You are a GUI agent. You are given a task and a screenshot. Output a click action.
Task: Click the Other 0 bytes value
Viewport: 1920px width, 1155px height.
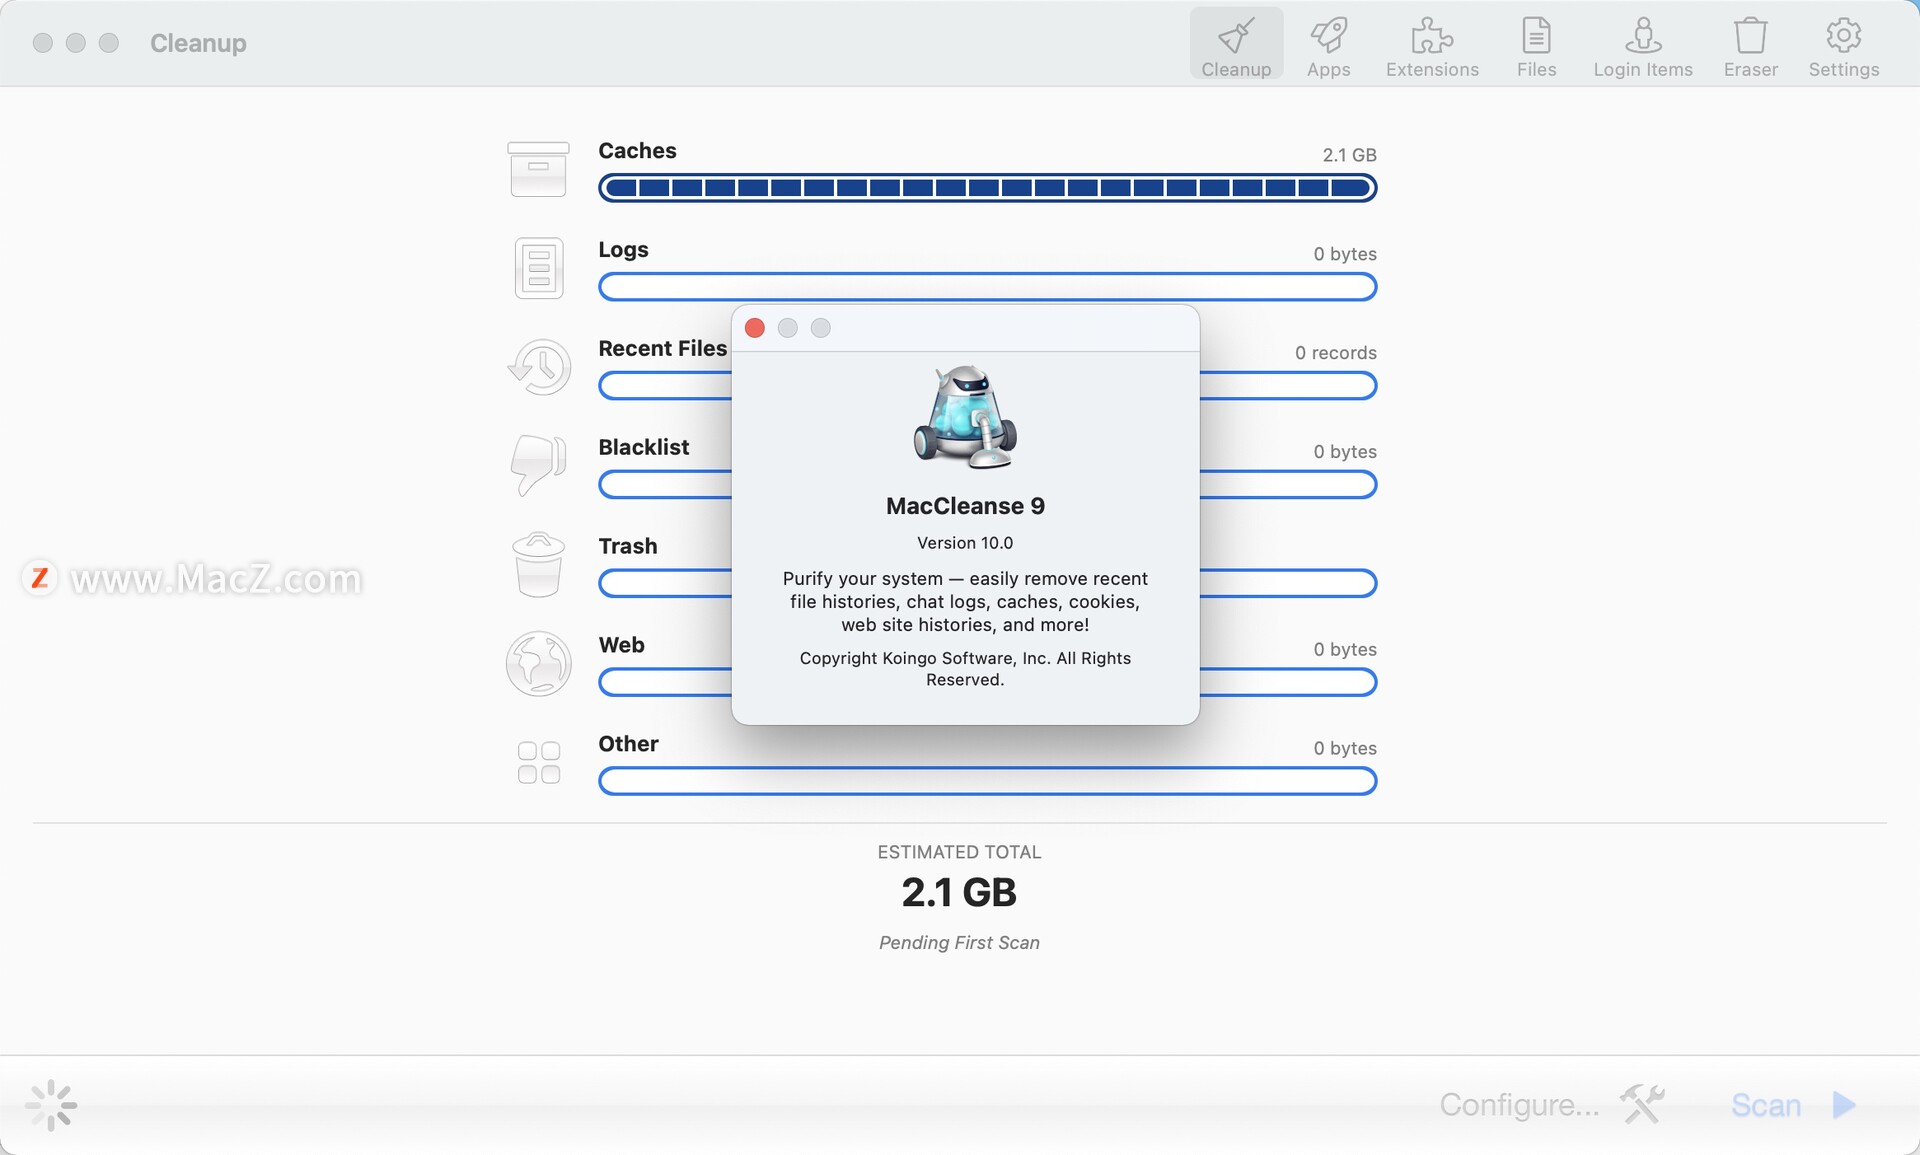1344,749
